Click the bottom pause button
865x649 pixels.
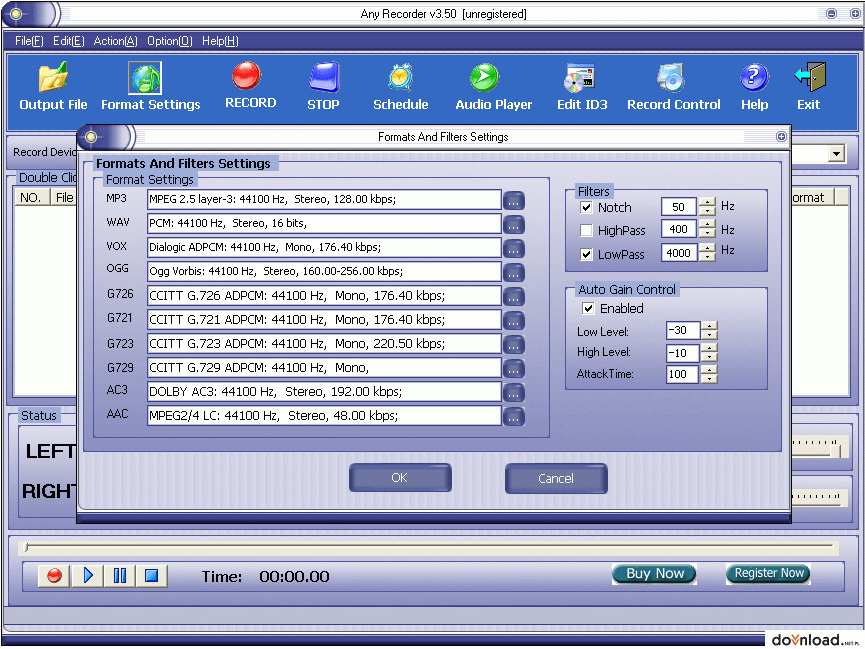119,576
